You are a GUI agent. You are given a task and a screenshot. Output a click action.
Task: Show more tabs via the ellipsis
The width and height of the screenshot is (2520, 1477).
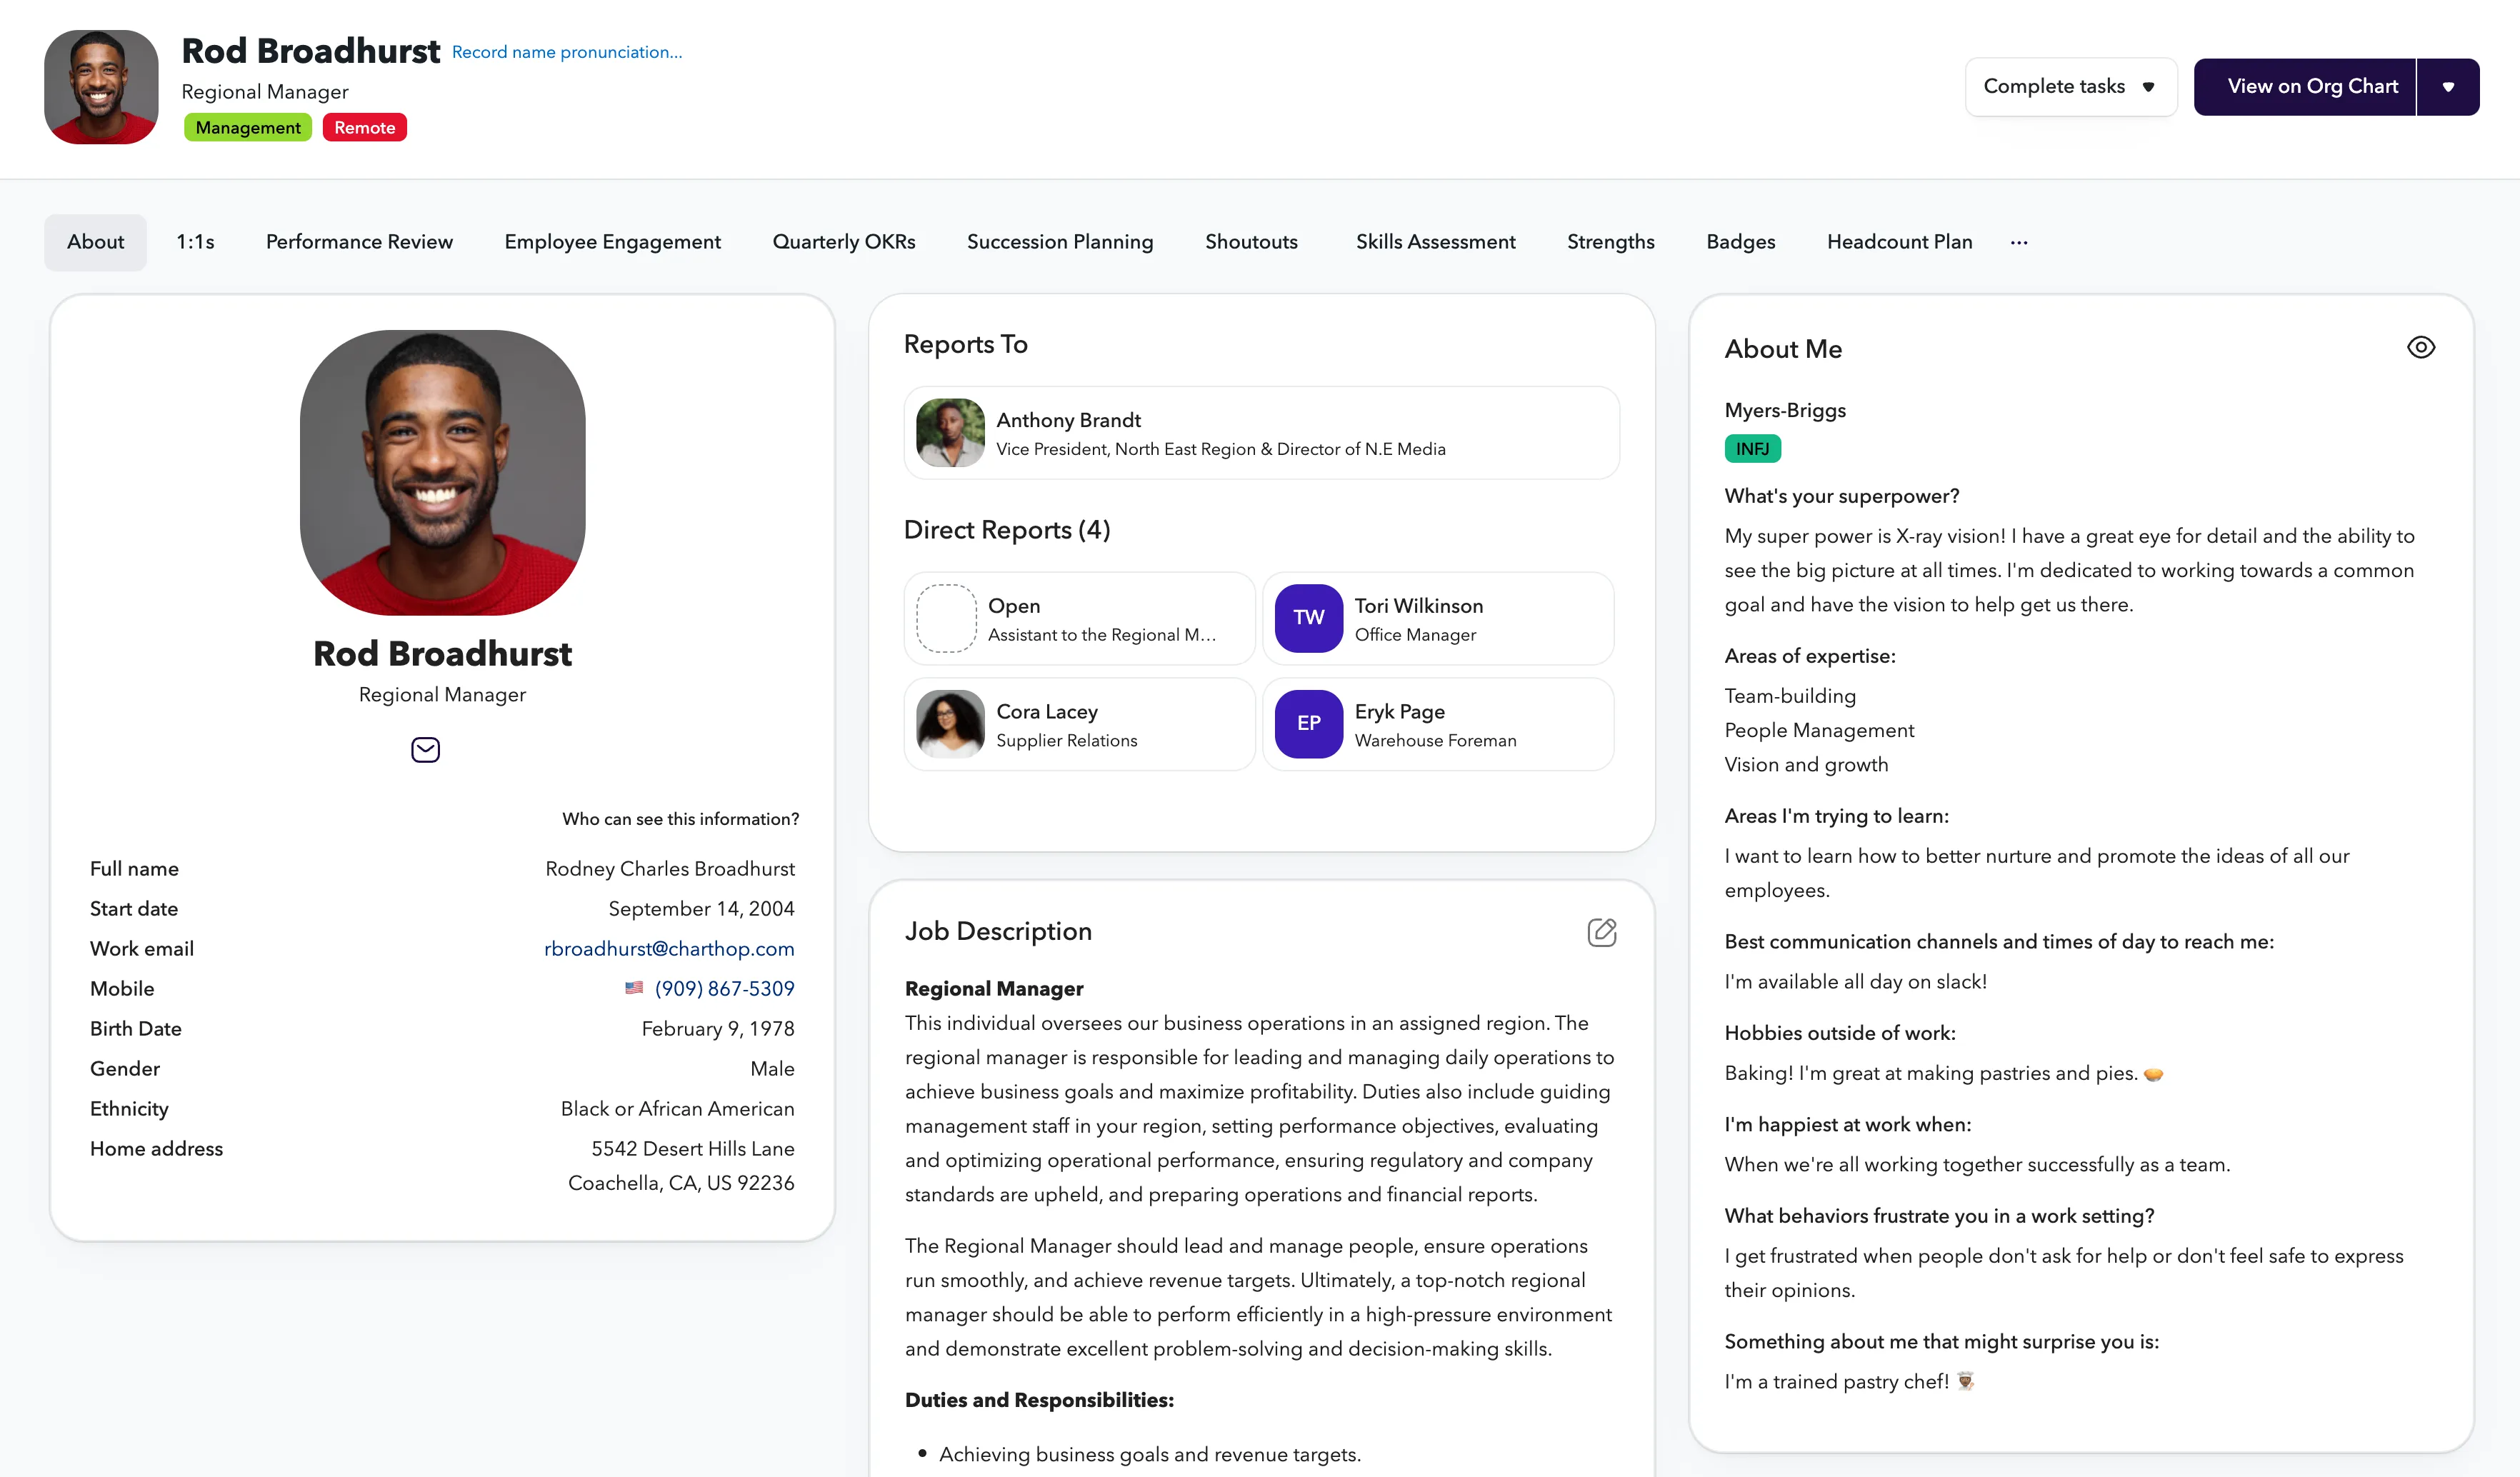point(2019,242)
